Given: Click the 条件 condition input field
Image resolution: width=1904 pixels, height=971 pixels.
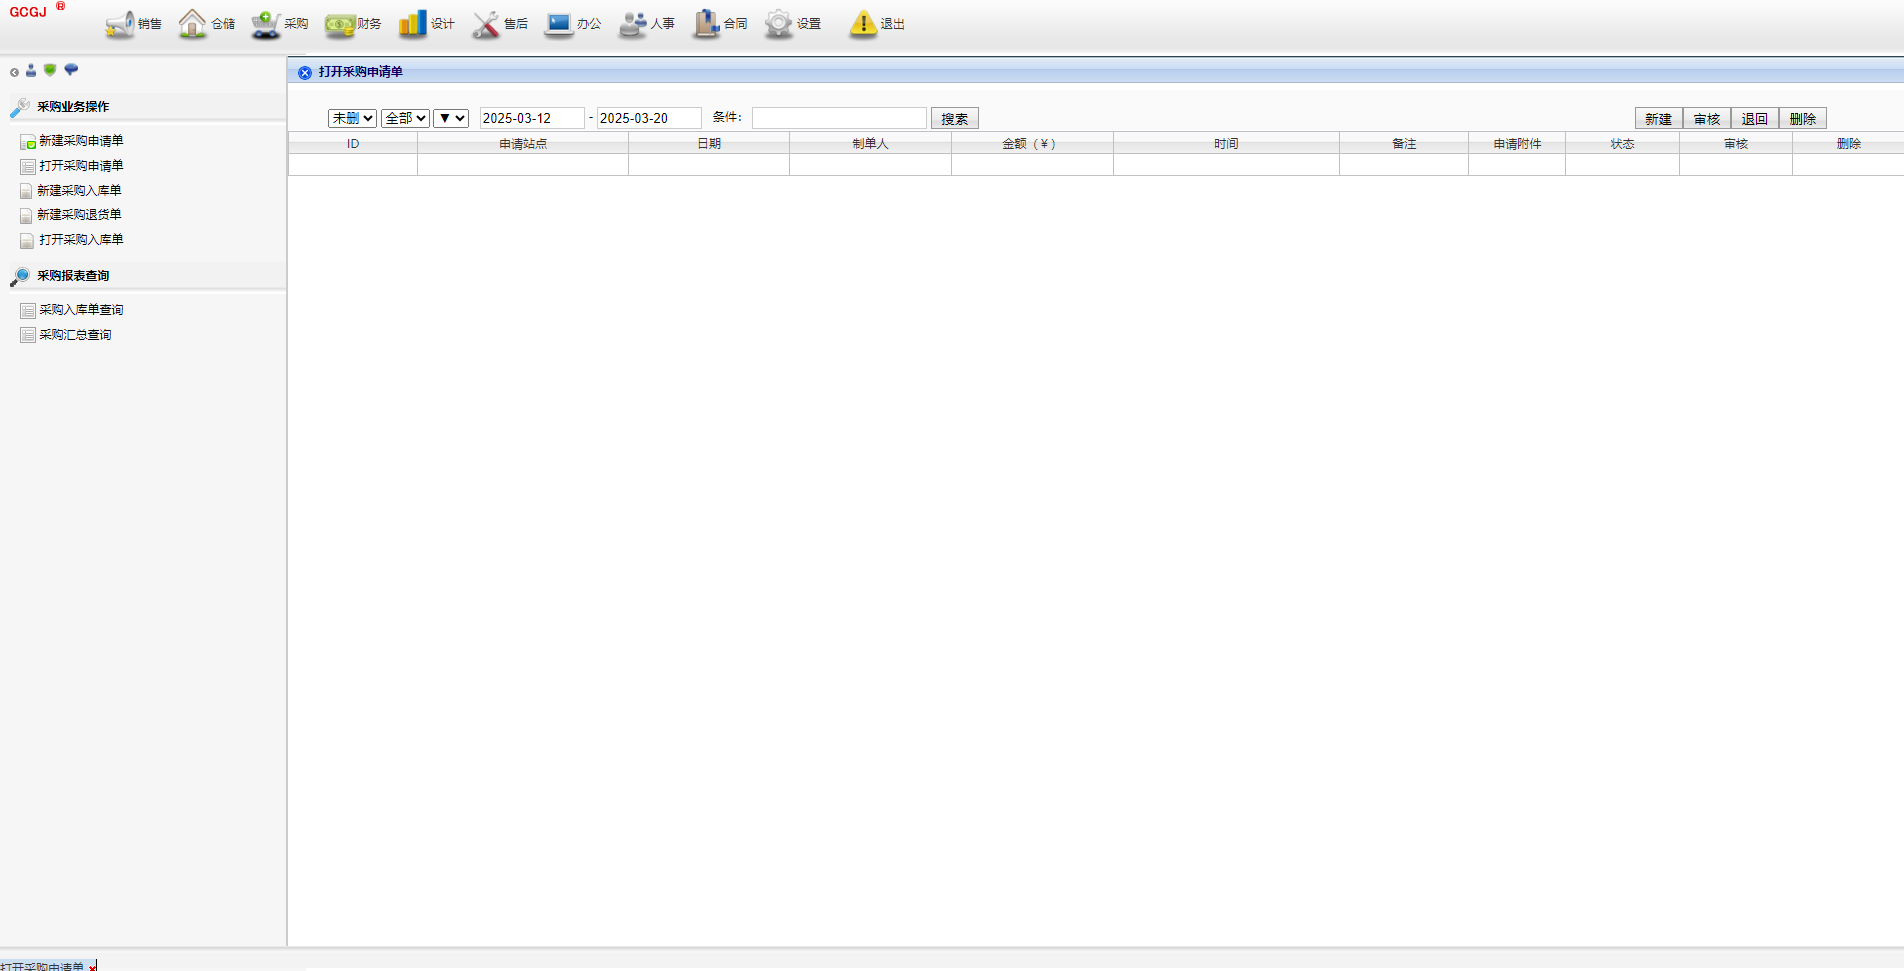Looking at the screenshot, I should [x=839, y=118].
